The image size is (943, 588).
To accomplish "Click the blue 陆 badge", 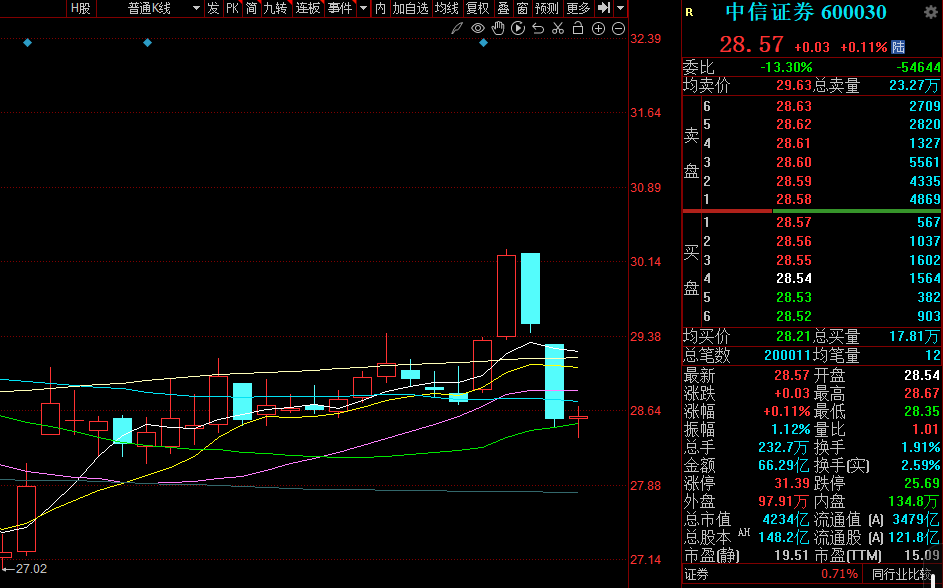I will [x=898, y=47].
